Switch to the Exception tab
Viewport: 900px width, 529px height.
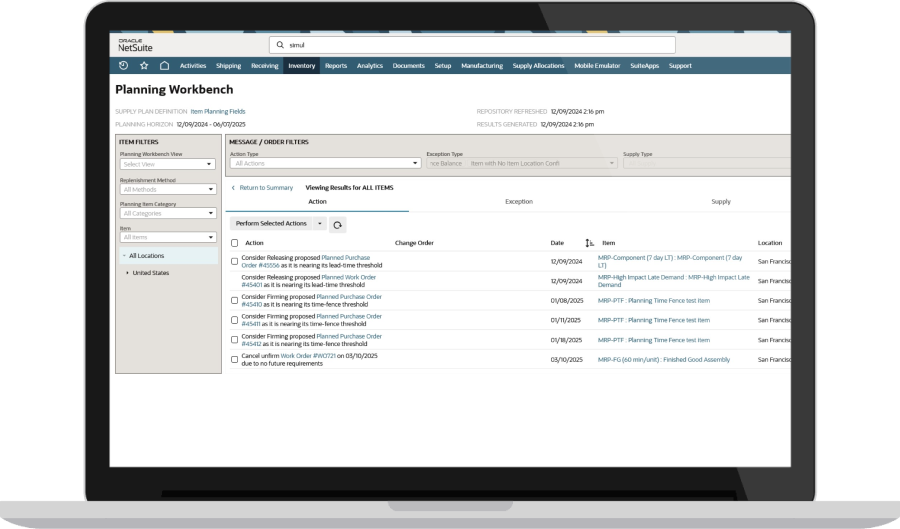[518, 201]
